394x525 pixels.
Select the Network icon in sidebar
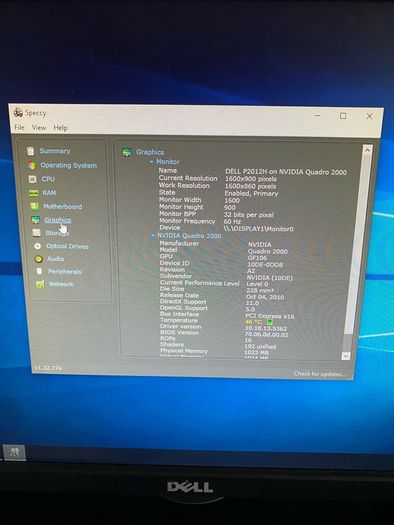pyautogui.click(x=40, y=284)
